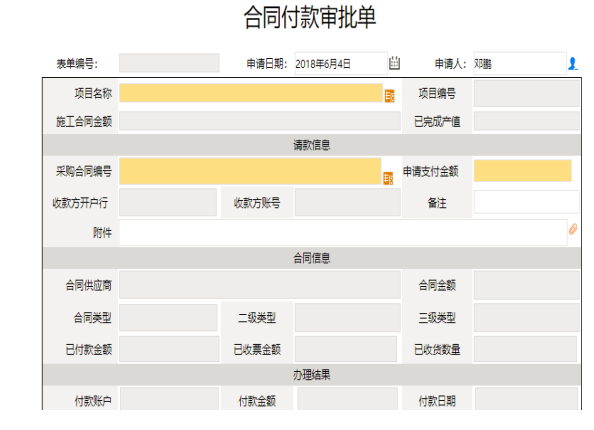Click the 申请支付金额 label
The height and width of the screenshot is (430, 594).
(431, 171)
